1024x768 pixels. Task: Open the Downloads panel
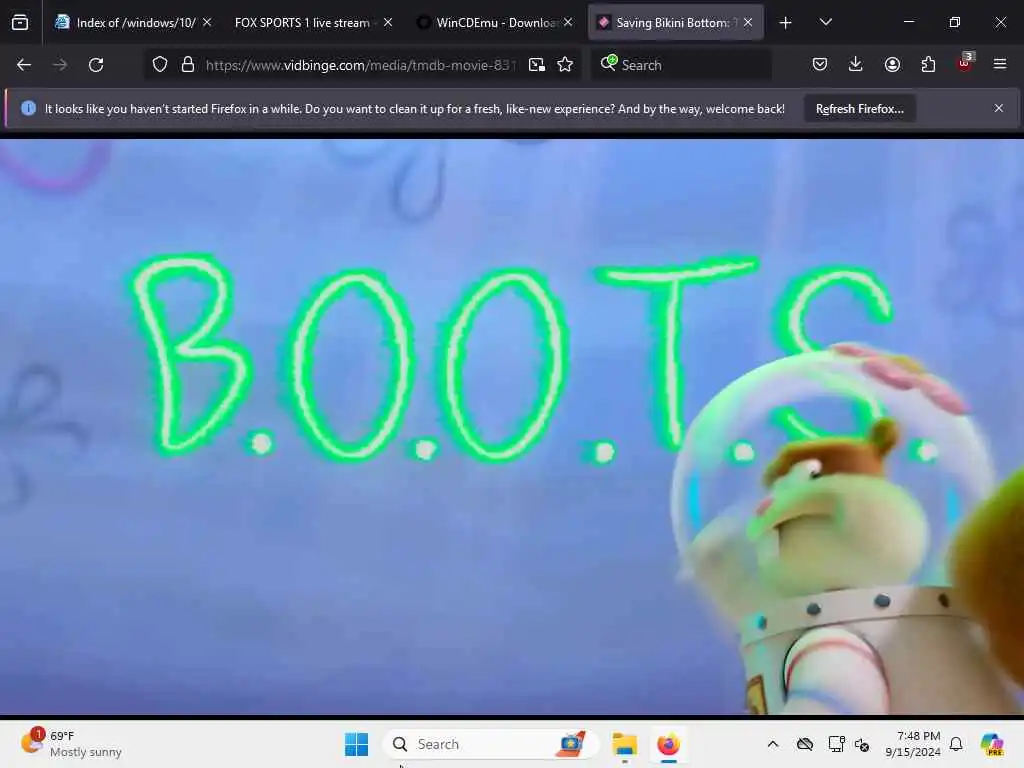pyautogui.click(x=856, y=65)
